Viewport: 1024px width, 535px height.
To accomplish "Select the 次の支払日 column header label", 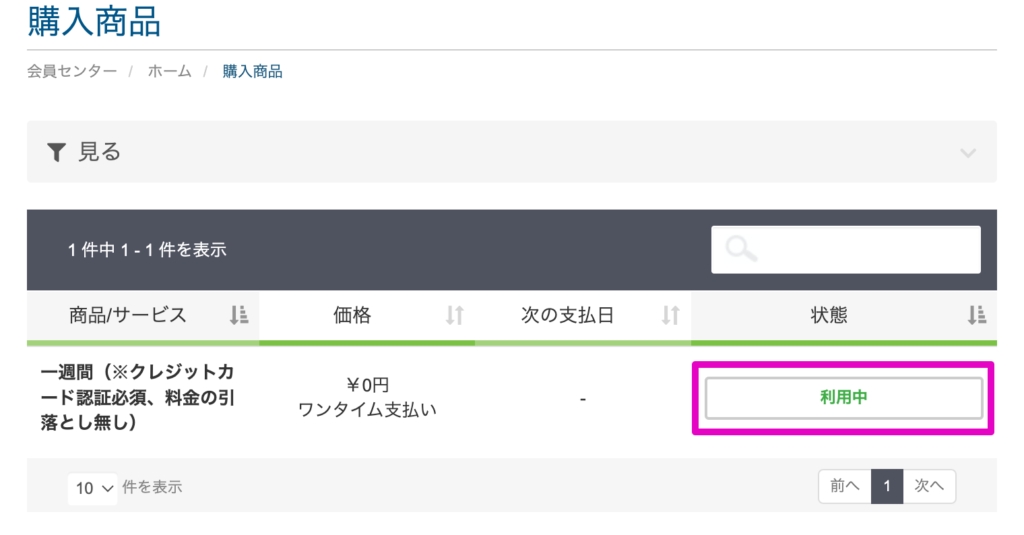I will pyautogui.click(x=568, y=316).
